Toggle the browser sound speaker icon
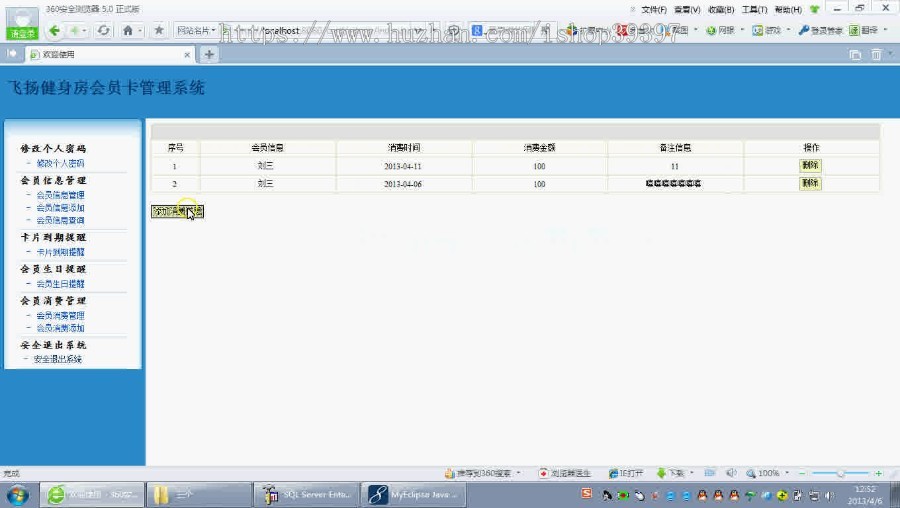Screen dimensions: 900x508 (731, 473)
